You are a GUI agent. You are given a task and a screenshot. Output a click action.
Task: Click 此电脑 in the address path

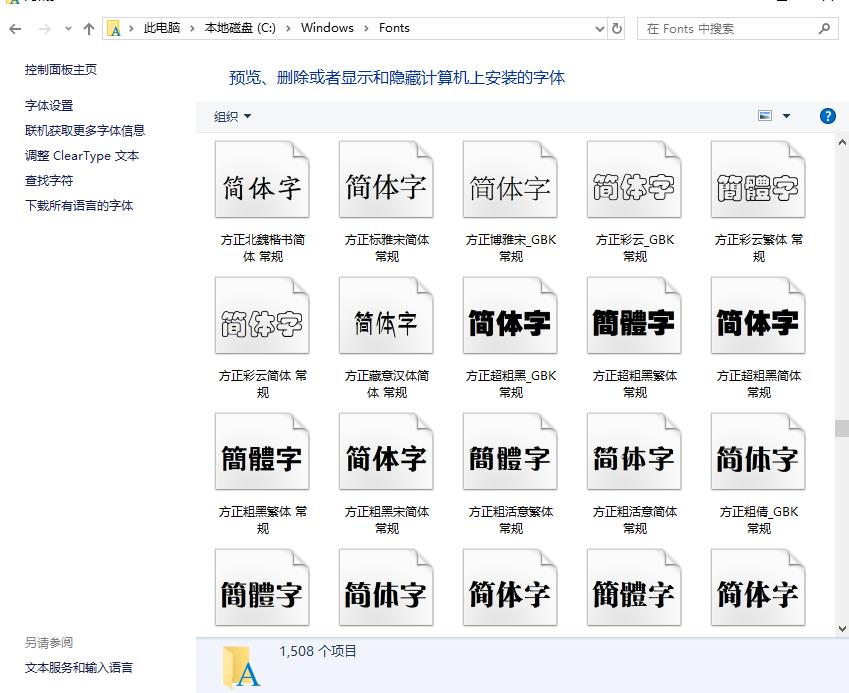click(x=161, y=28)
